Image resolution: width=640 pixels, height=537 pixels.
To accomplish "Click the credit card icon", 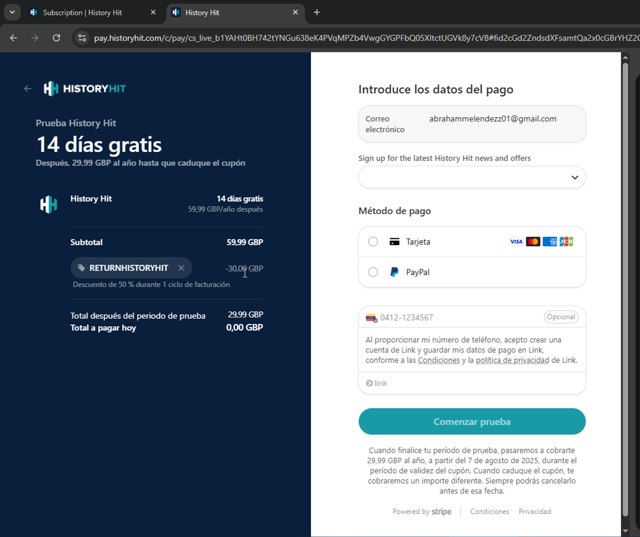I will 394,242.
